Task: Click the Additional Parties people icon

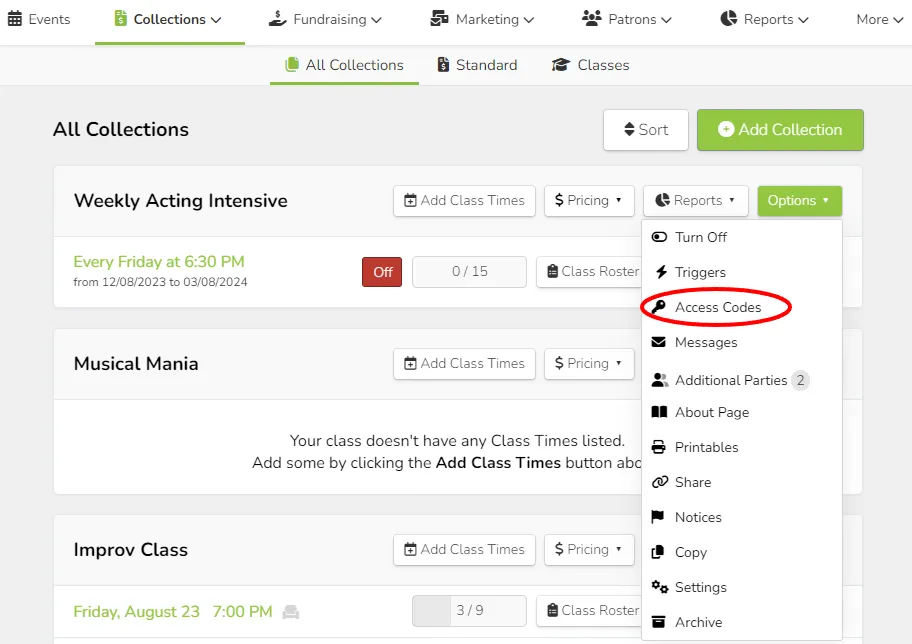Action: coord(660,380)
